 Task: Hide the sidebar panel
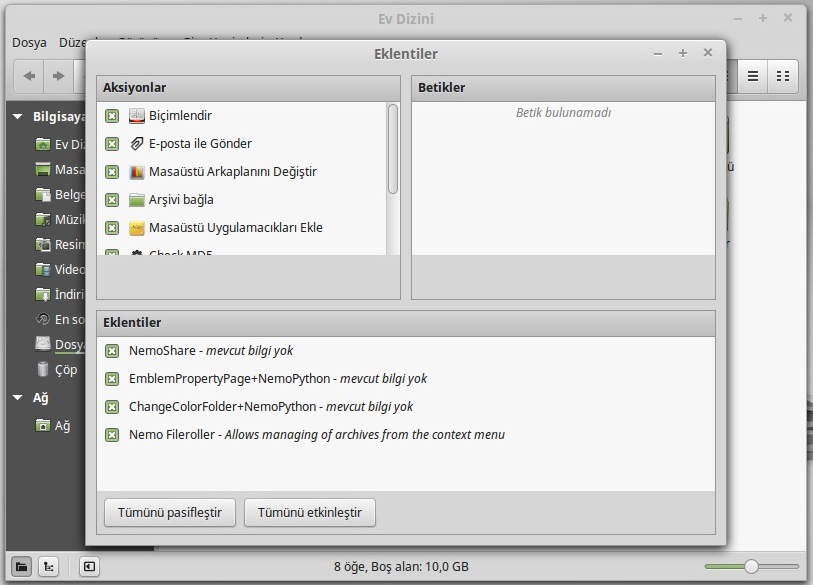(x=89, y=566)
